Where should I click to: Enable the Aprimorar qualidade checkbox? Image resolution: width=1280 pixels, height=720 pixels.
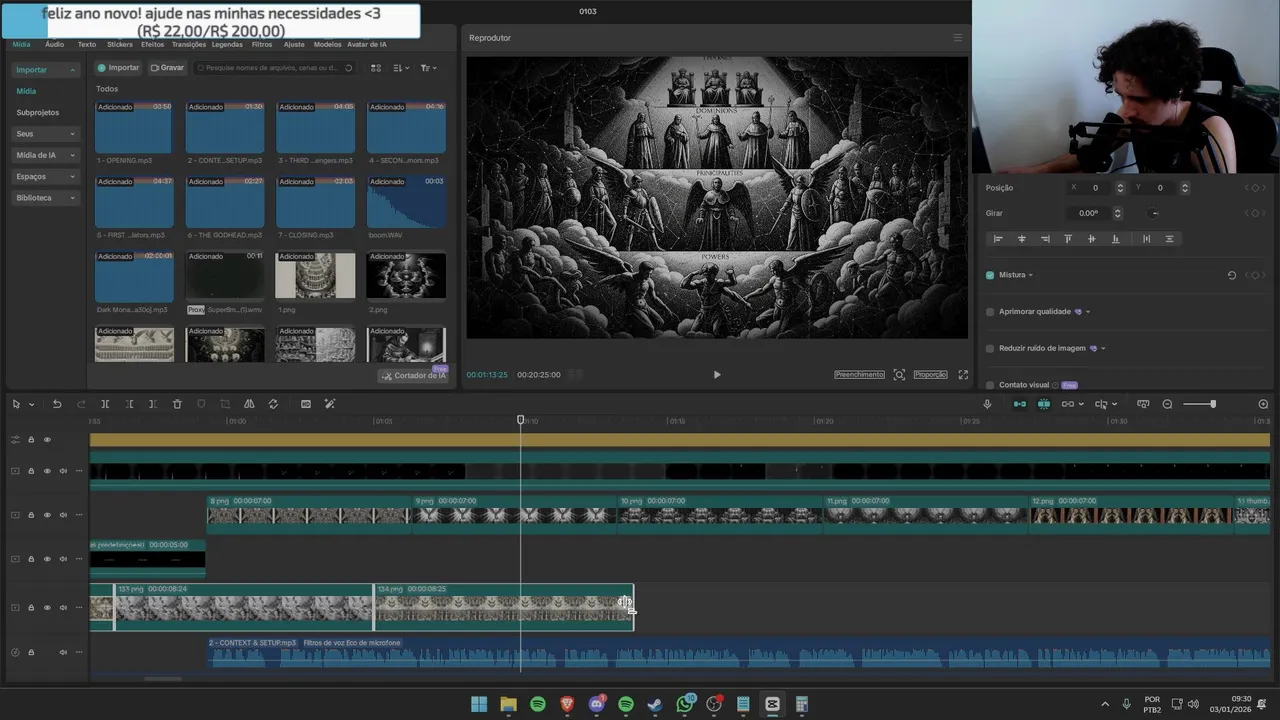[990, 312]
